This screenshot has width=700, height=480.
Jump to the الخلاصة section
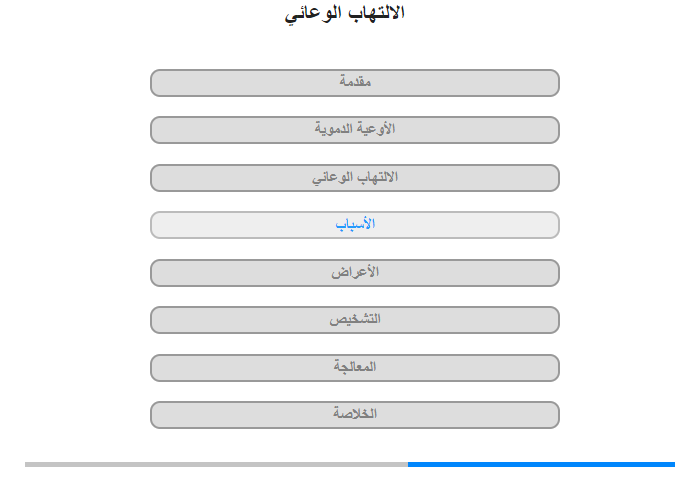pyautogui.click(x=355, y=415)
